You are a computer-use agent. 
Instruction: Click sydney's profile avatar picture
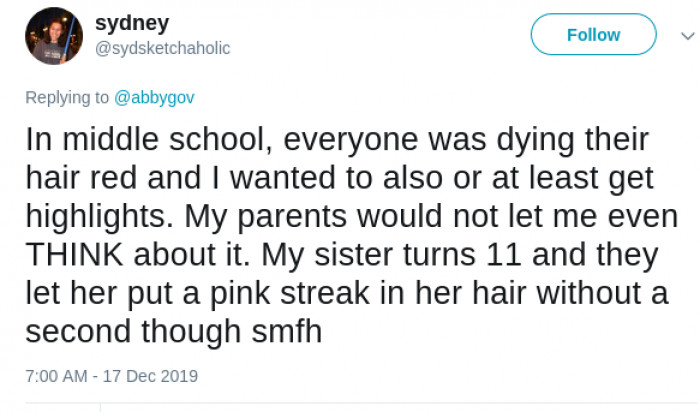[x=53, y=37]
